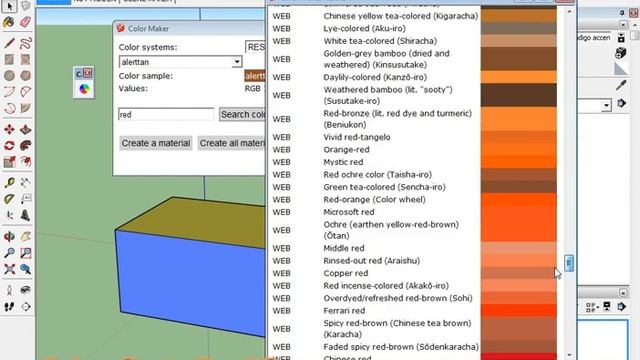Select the pencil Line tool

tap(9, 43)
